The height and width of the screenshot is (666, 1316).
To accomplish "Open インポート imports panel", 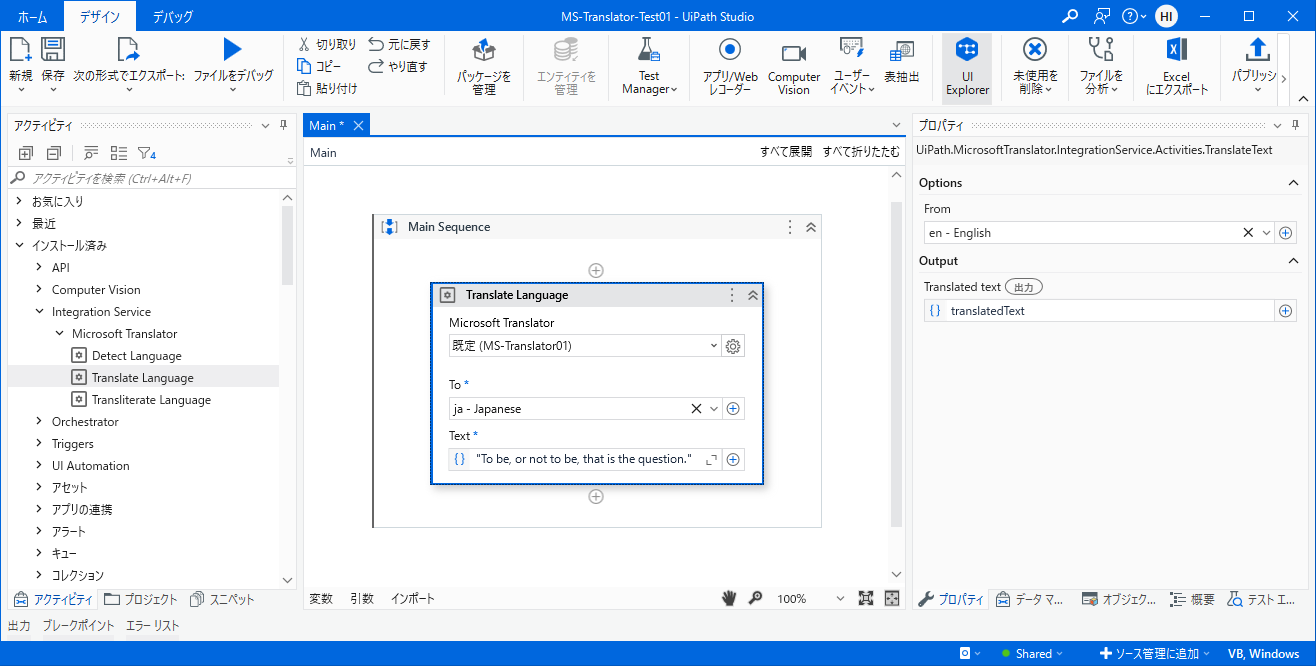I will [x=413, y=599].
